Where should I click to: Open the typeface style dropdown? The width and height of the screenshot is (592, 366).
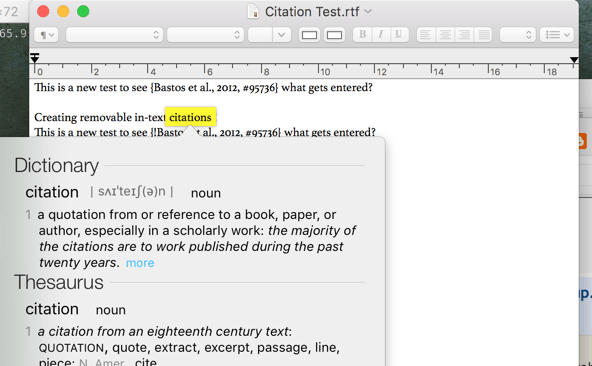coord(205,35)
